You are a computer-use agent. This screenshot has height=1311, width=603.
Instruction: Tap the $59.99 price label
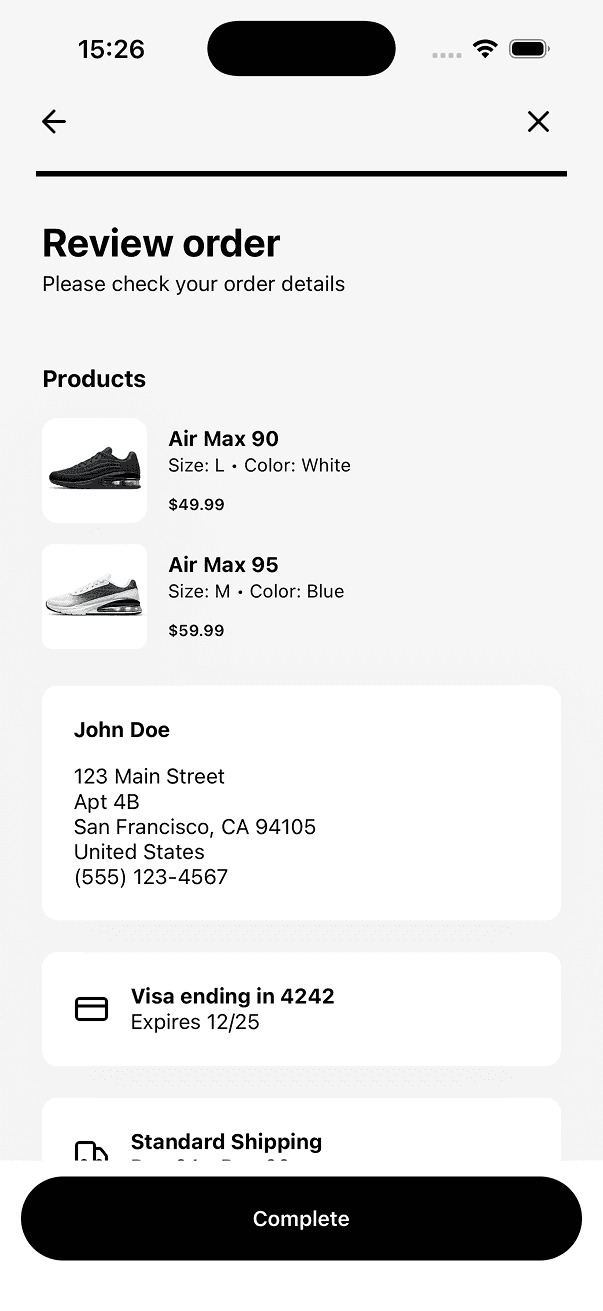[x=196, y=630]
